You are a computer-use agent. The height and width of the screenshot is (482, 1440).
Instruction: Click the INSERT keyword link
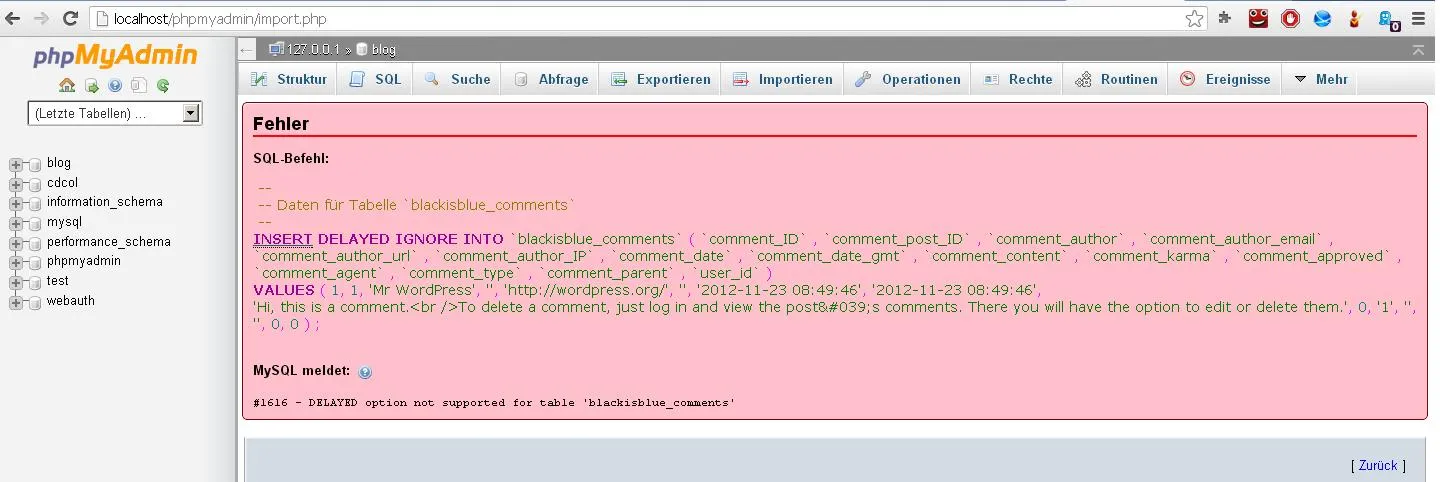point(283,239)
